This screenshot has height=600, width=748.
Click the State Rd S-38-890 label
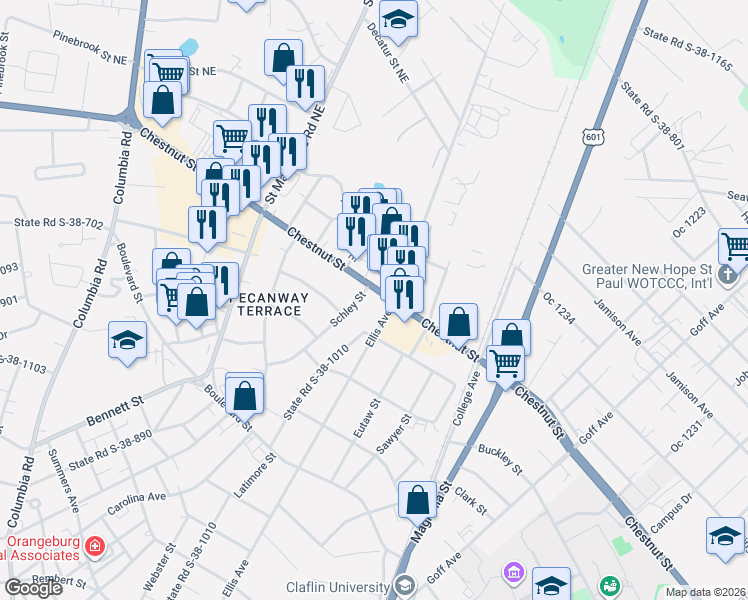tap(110, 450)
